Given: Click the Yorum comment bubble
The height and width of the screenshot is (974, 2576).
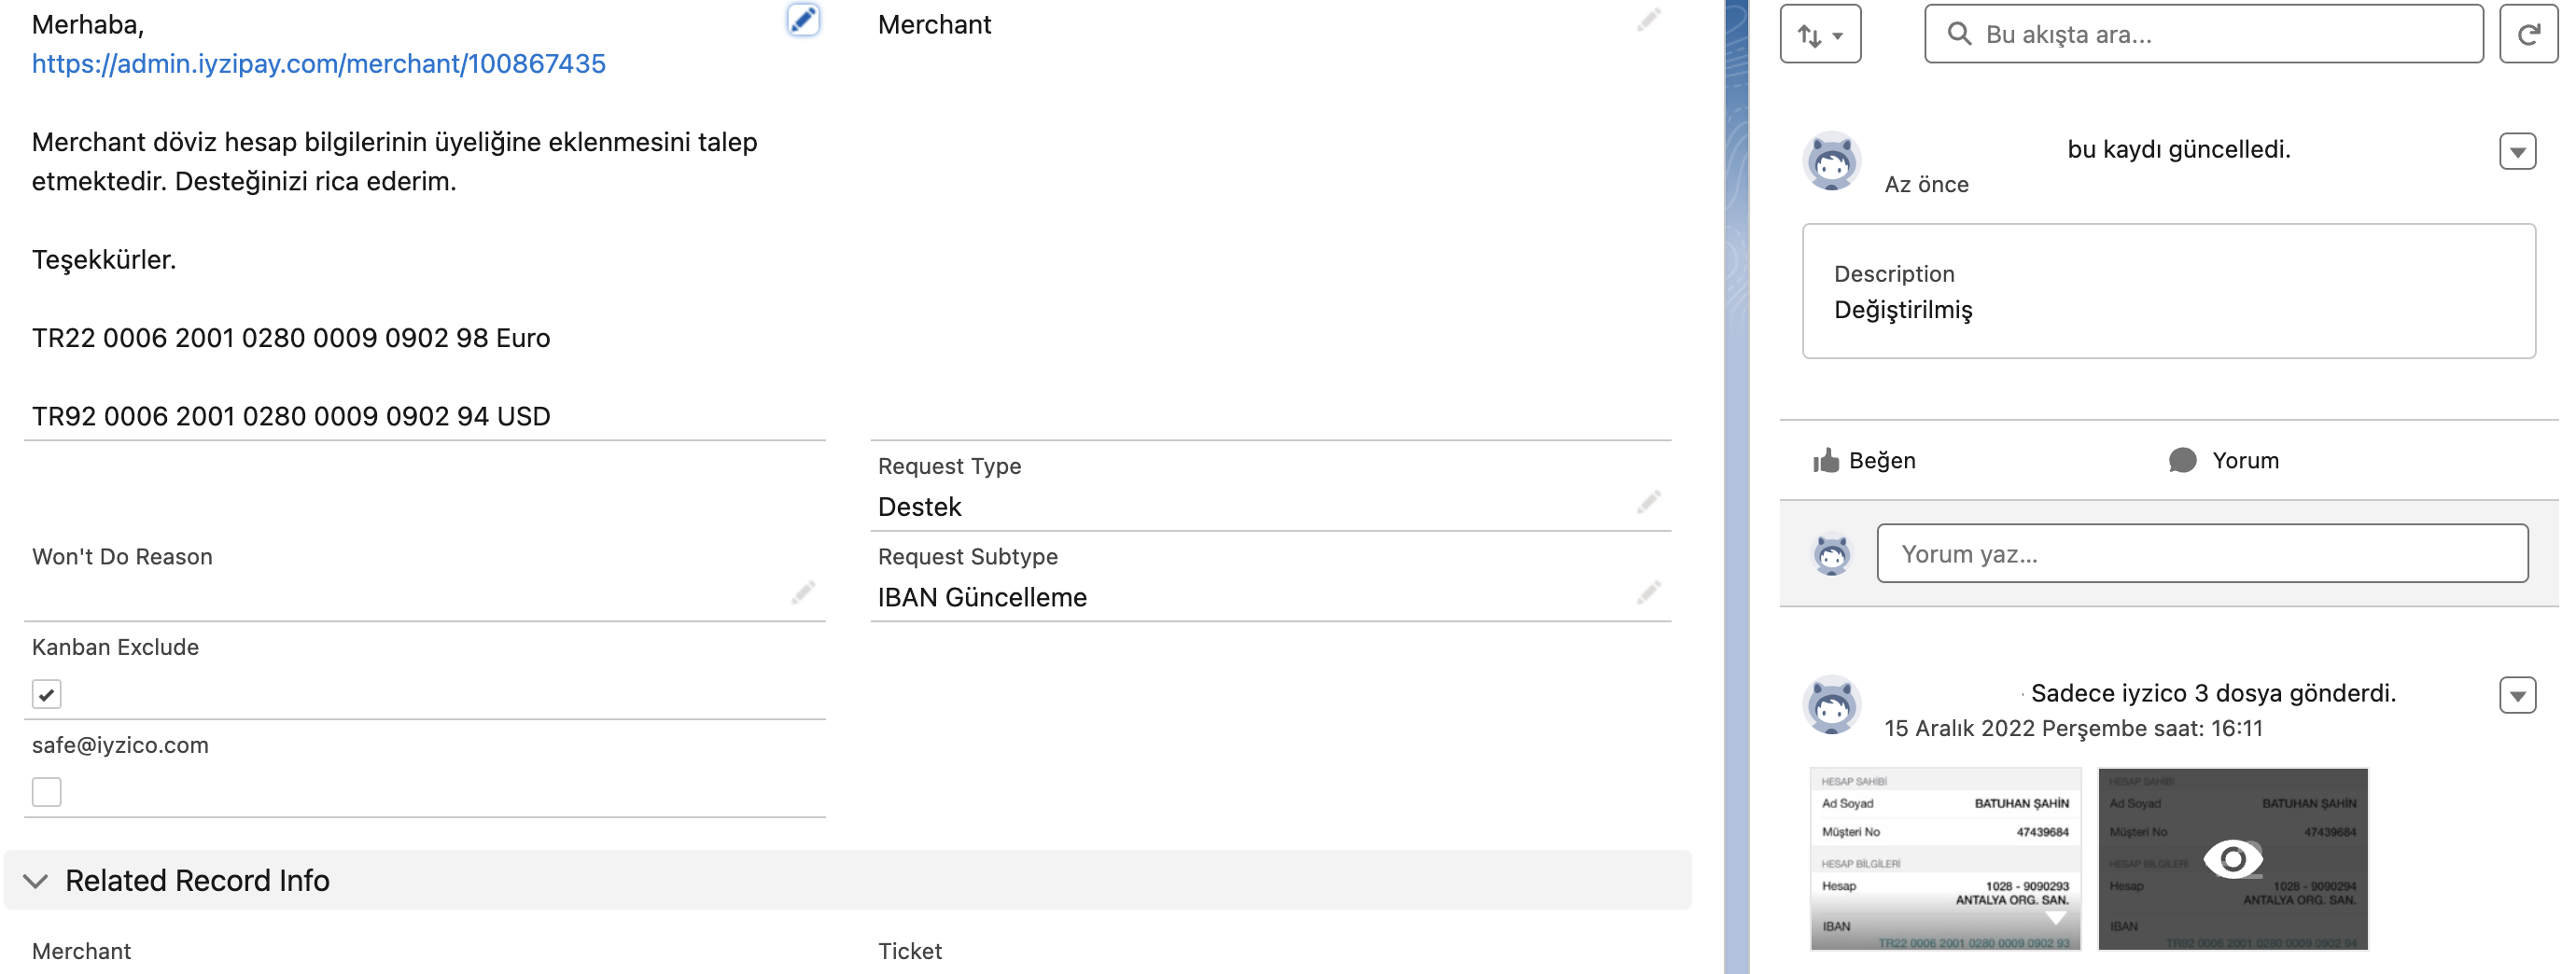Looking at the screenshot, I should point(2182,460).
